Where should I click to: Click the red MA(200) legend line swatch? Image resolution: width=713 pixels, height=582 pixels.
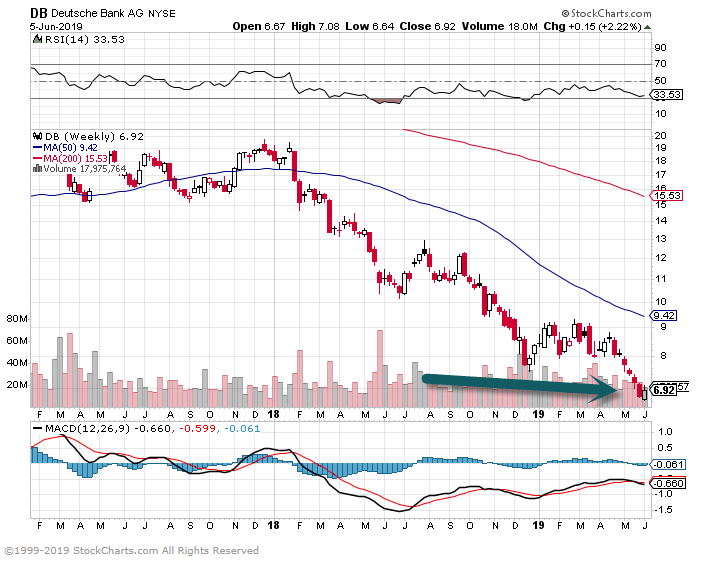pos(37,159)
